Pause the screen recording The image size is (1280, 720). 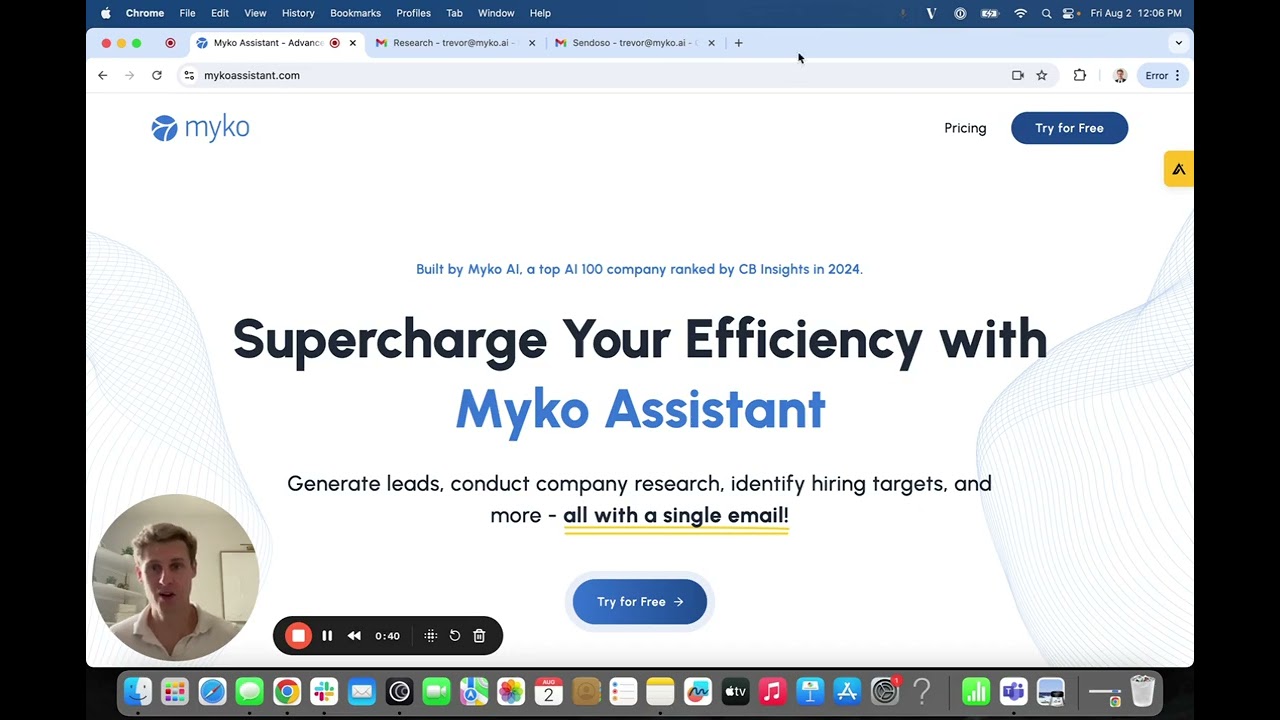point(327,636)
